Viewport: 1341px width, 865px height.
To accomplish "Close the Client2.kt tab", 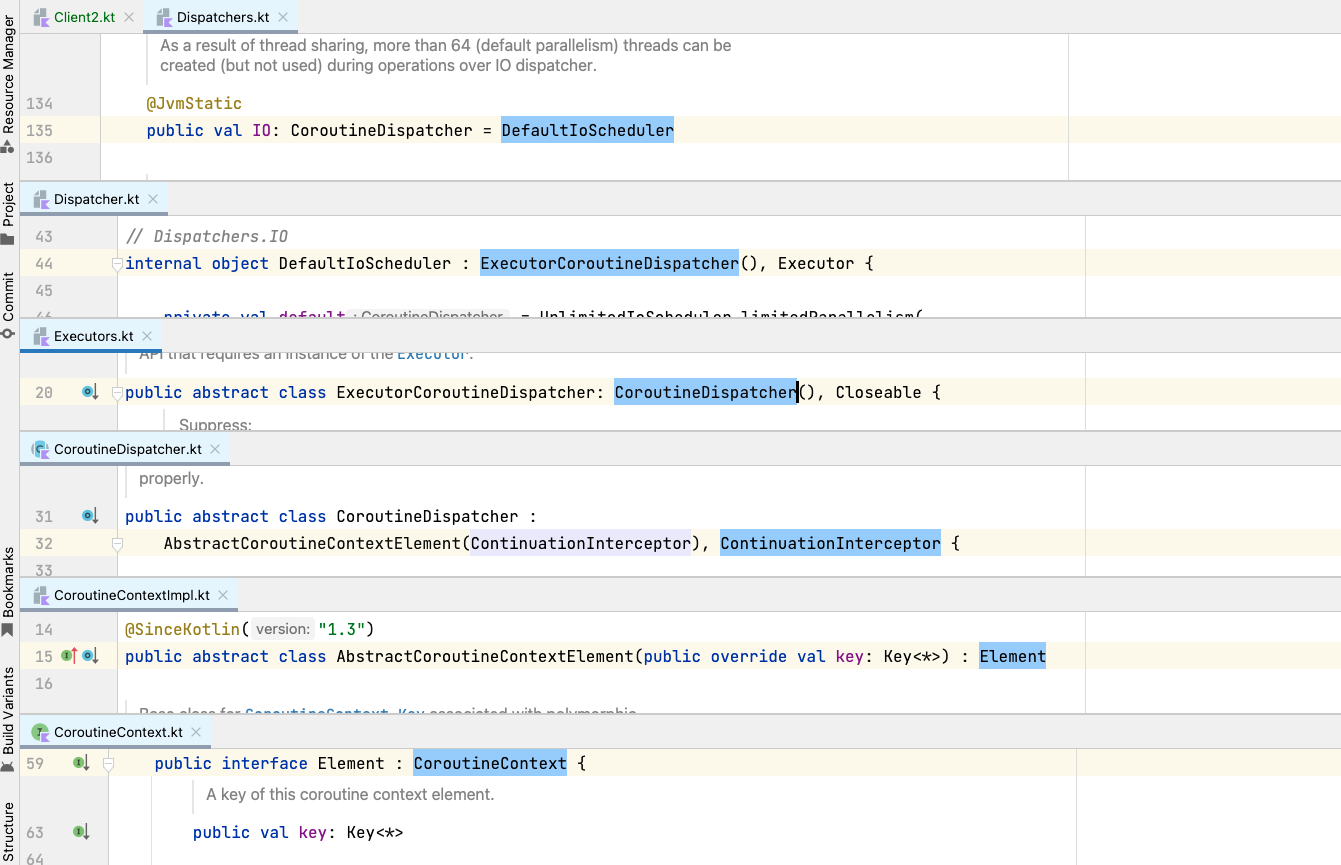I will pos(129,17).
